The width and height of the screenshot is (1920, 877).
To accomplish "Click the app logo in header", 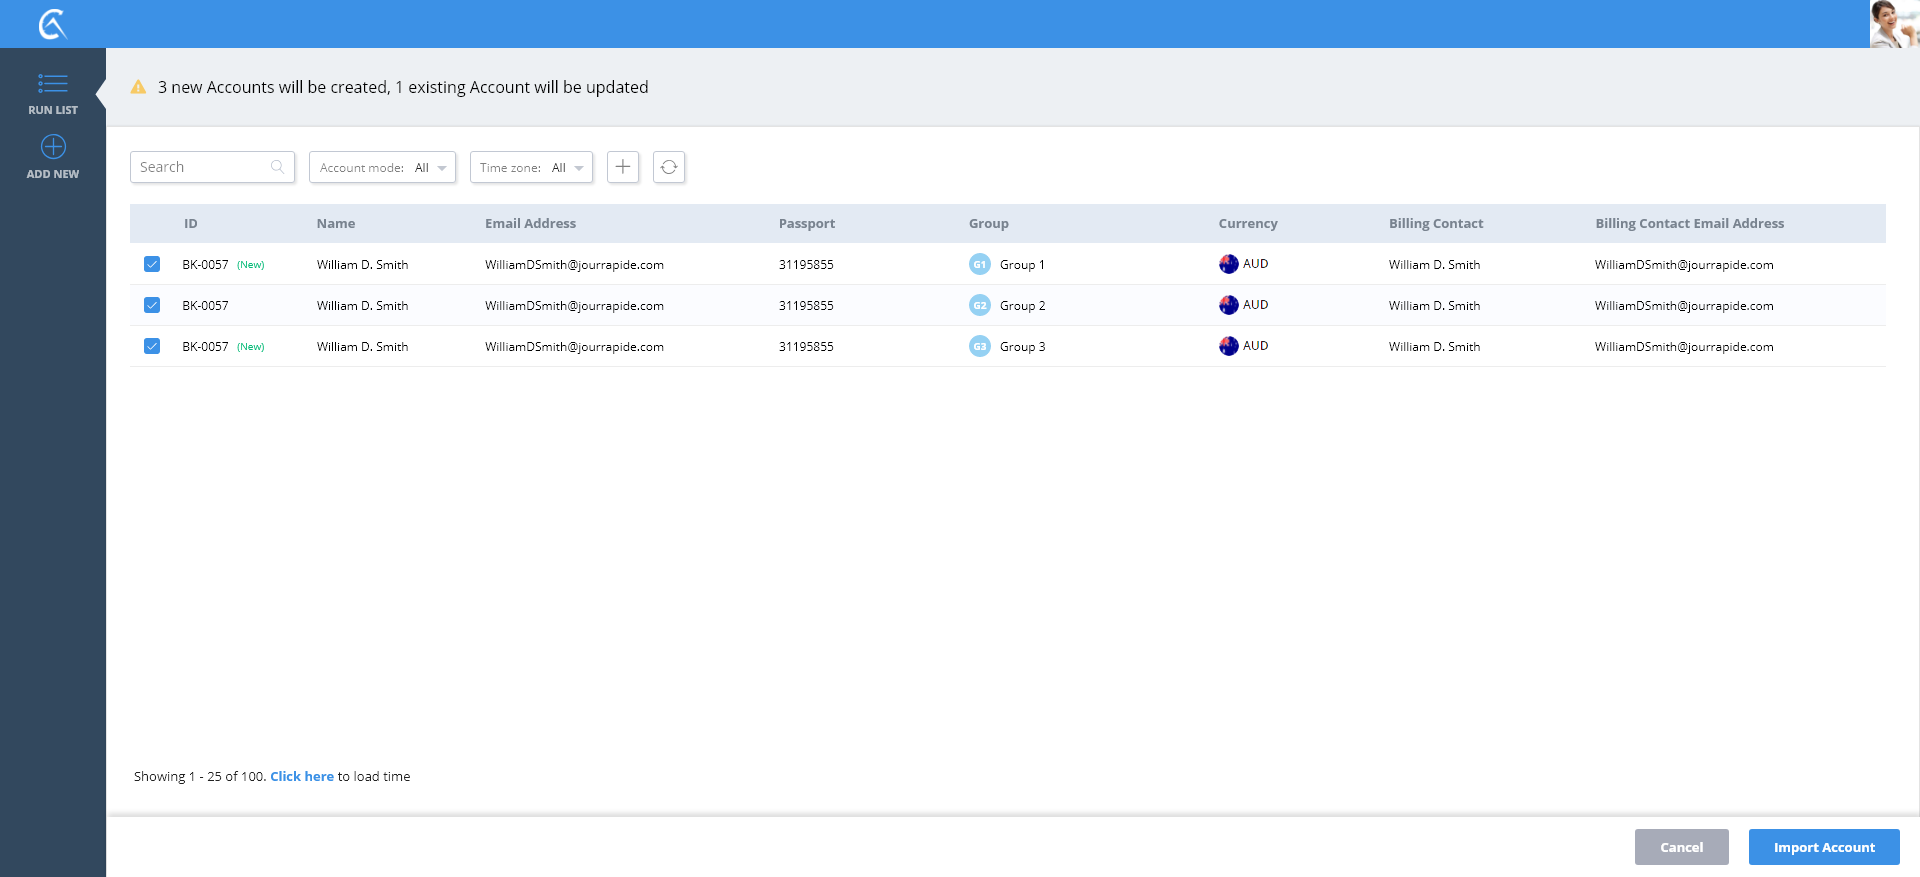I will click(x=52, y=24).
